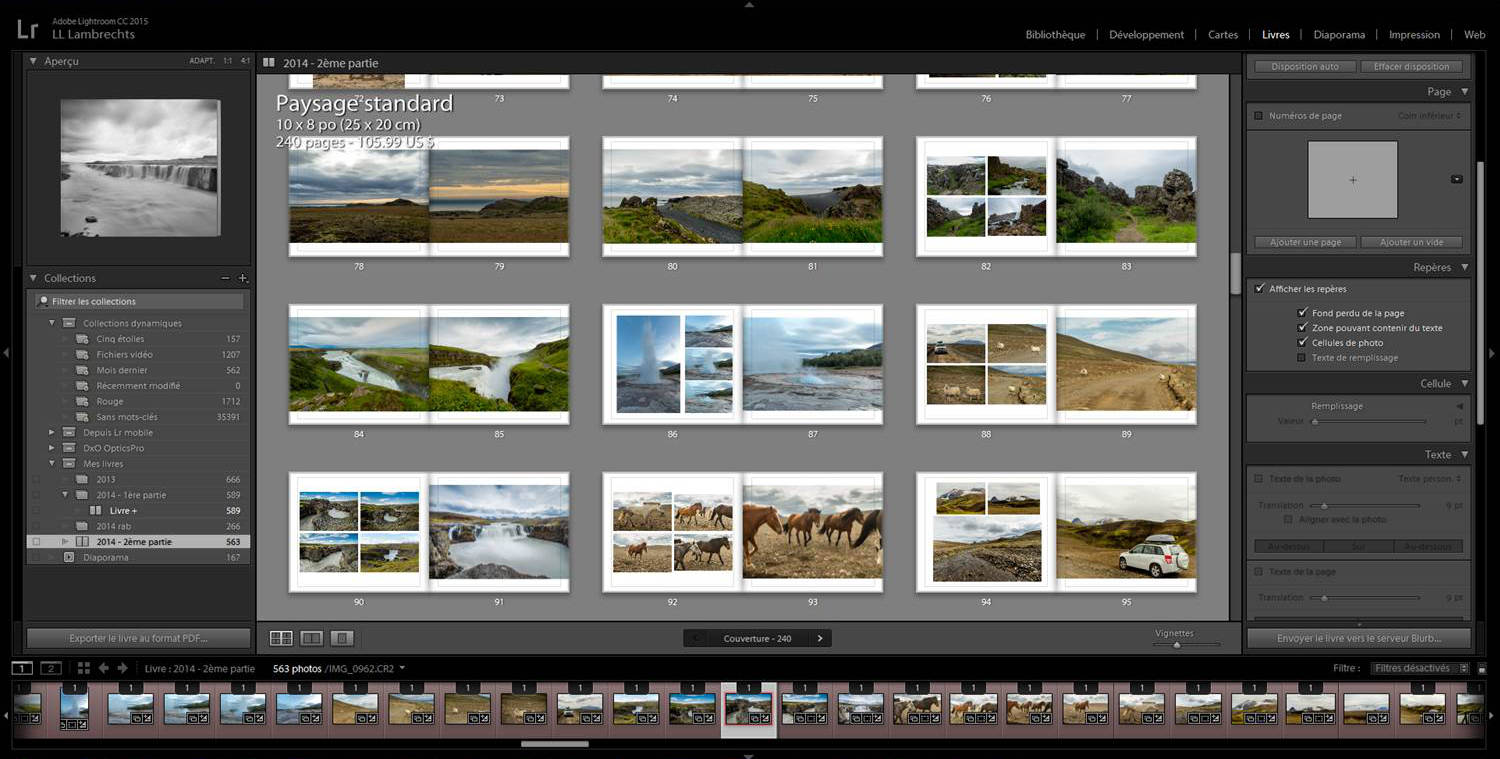Open grid view from filmstrip toolbar

click(84, 668)
